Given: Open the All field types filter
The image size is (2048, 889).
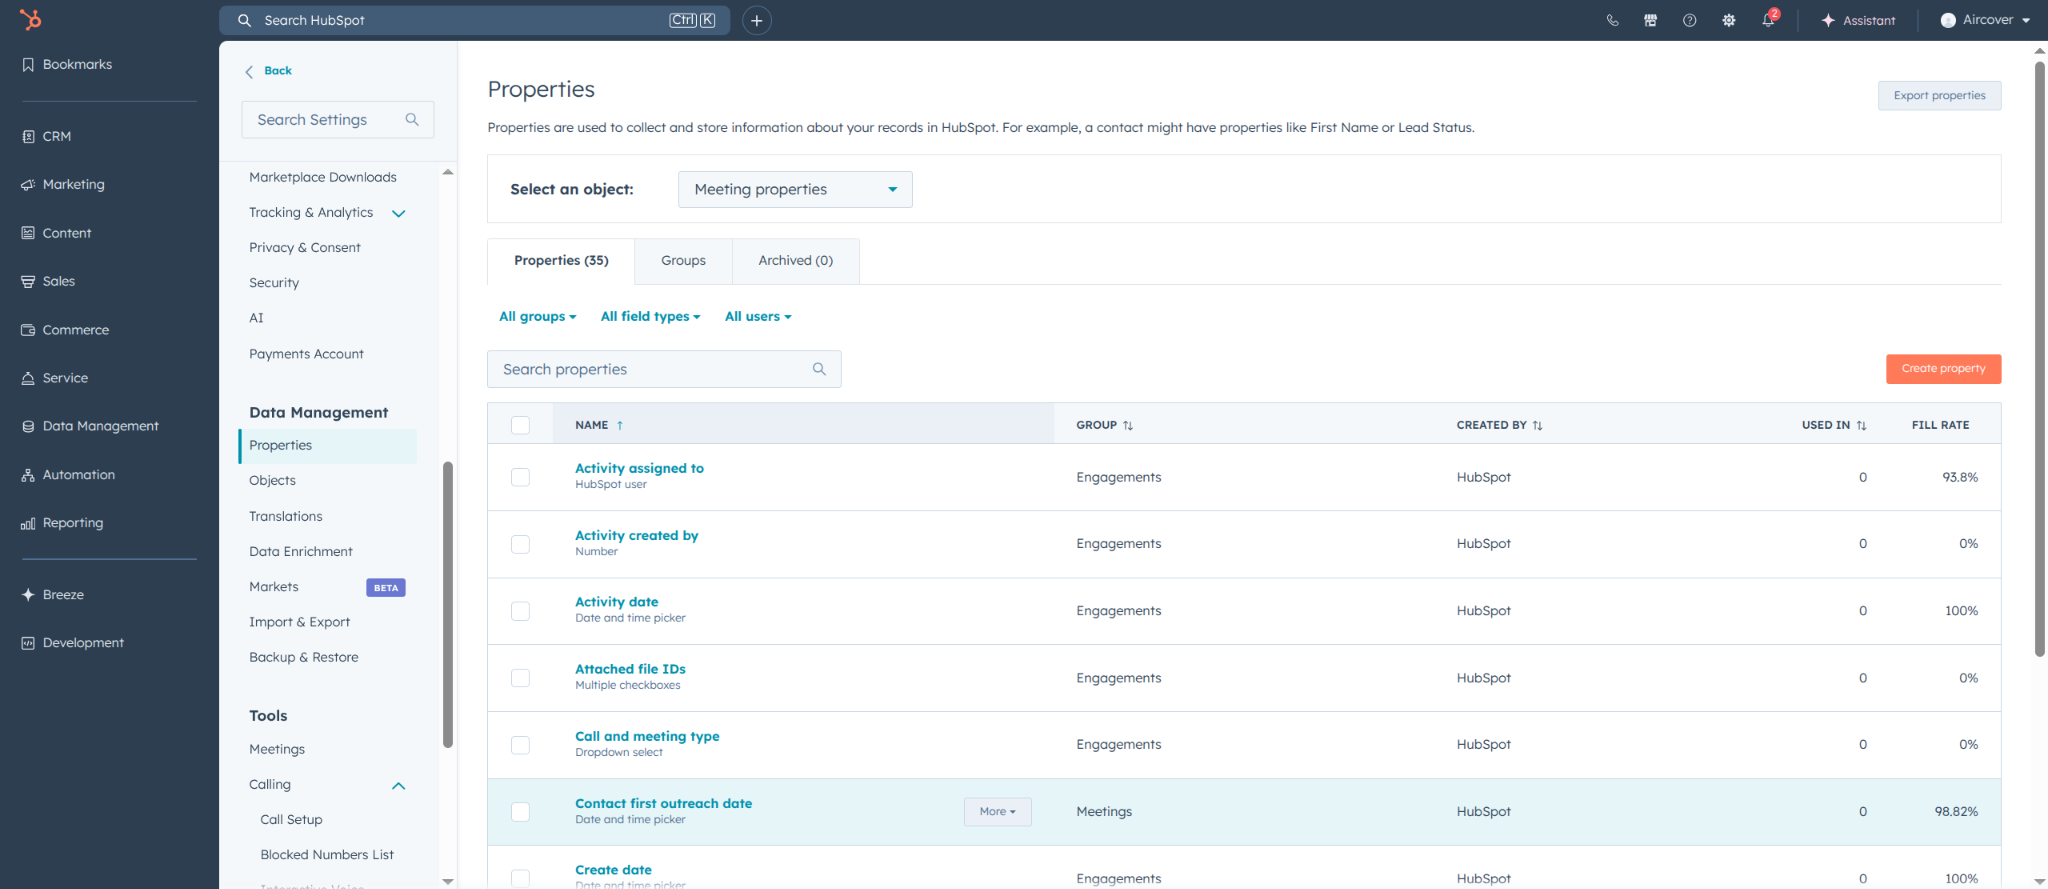Looking at the screenshot, I should [x=650, y=316].
